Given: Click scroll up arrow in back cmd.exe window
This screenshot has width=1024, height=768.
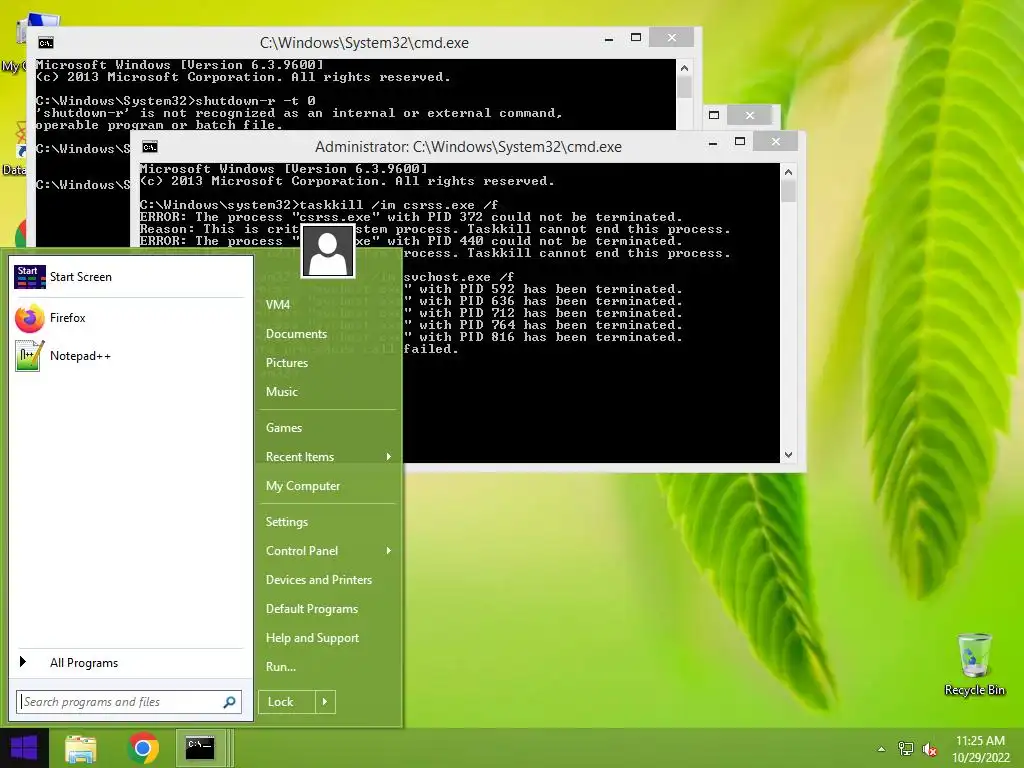Looking at the screenshot, I should (x=684, y=68).
